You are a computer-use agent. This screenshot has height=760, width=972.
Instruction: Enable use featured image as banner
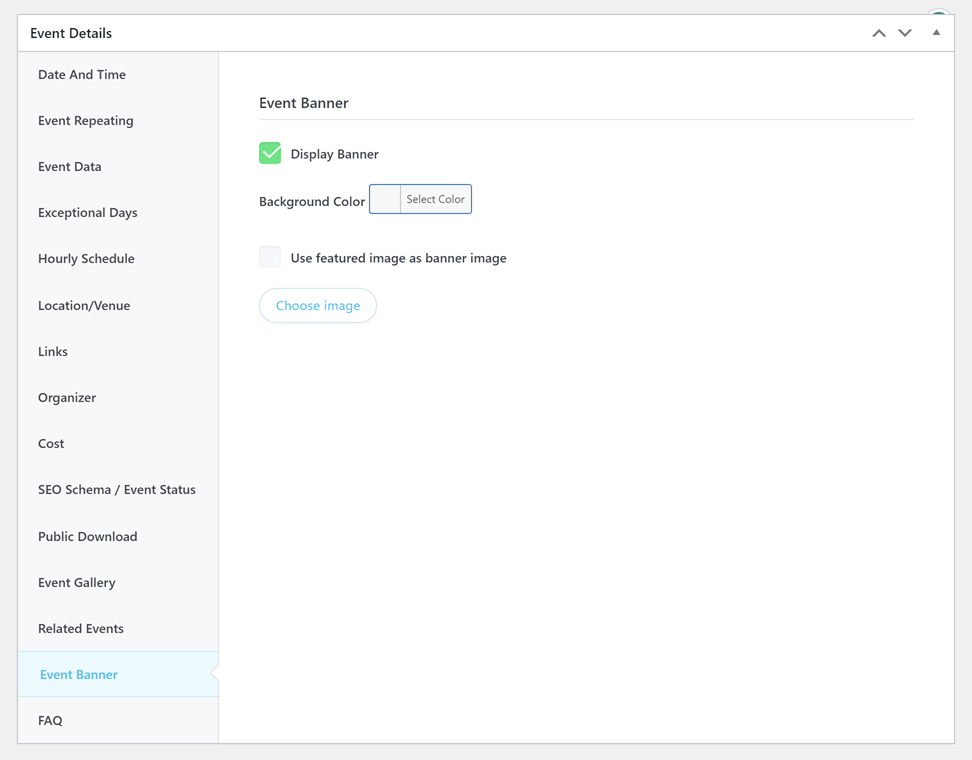click(270, 257)
